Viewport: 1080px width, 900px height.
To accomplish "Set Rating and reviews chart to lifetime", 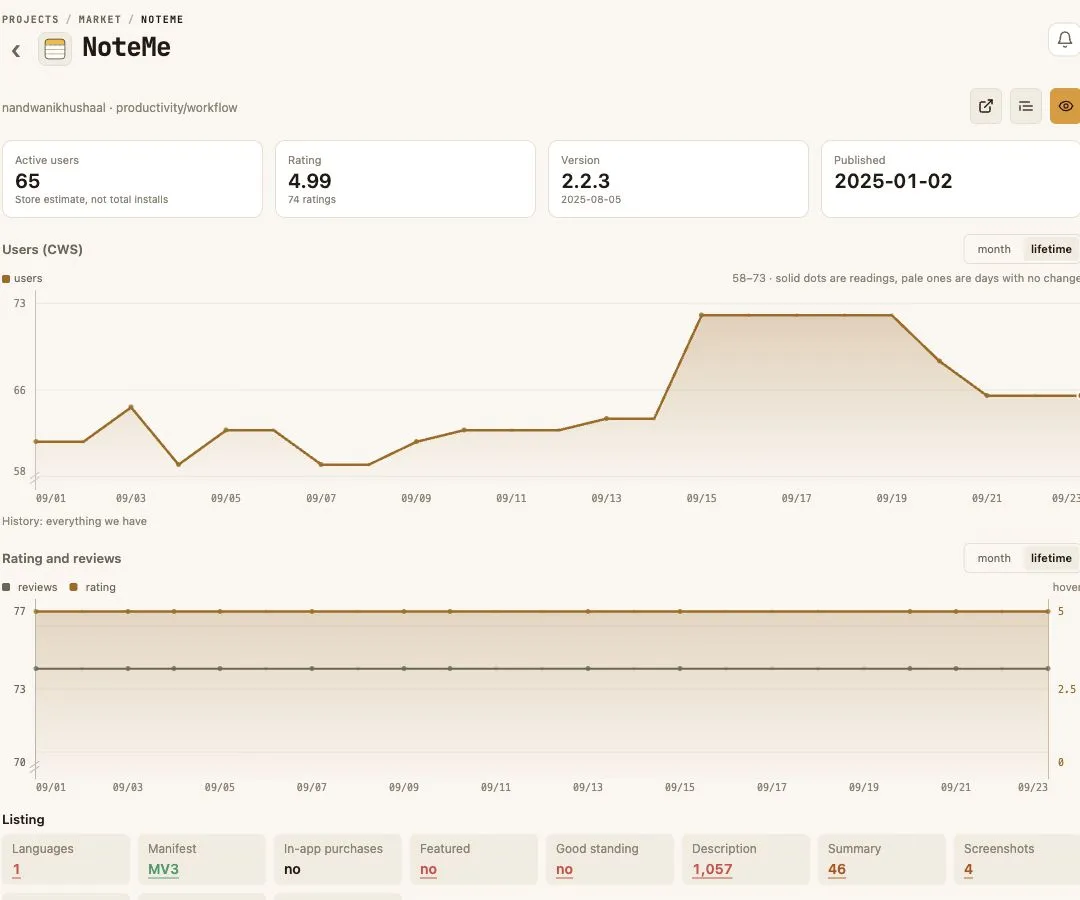I will 1050,558.
